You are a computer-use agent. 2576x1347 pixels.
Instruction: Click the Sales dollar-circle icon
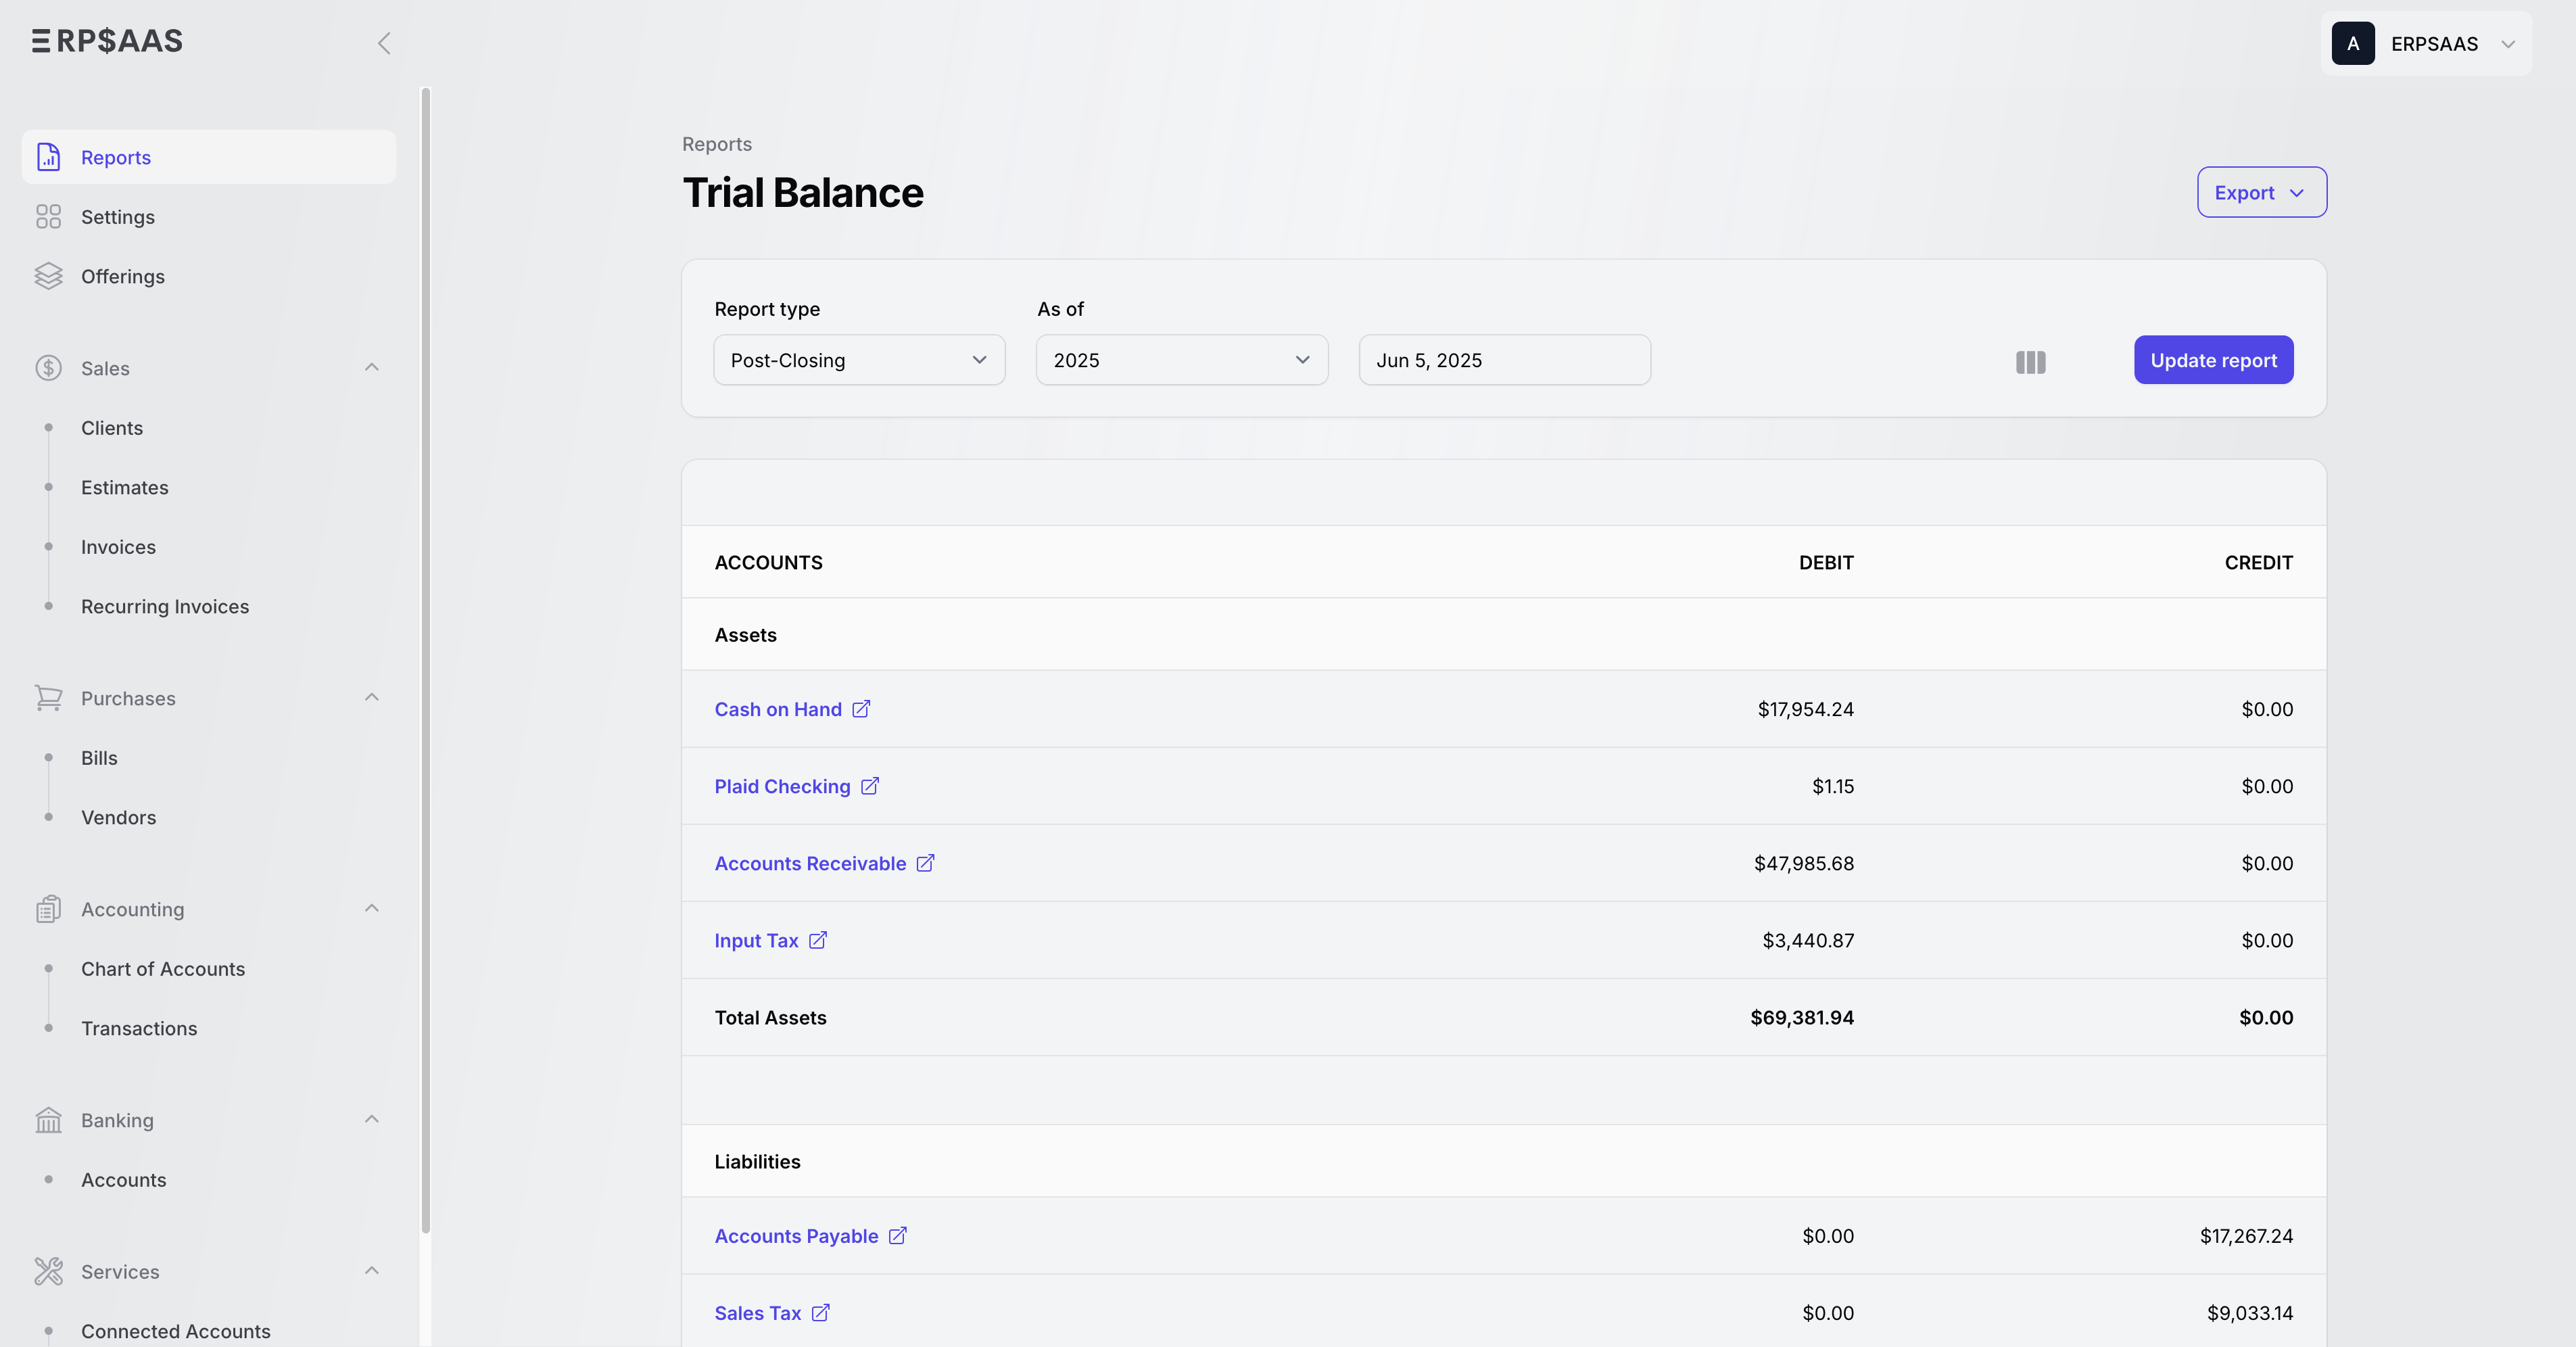pyautogui.click(x=48, y=368)
